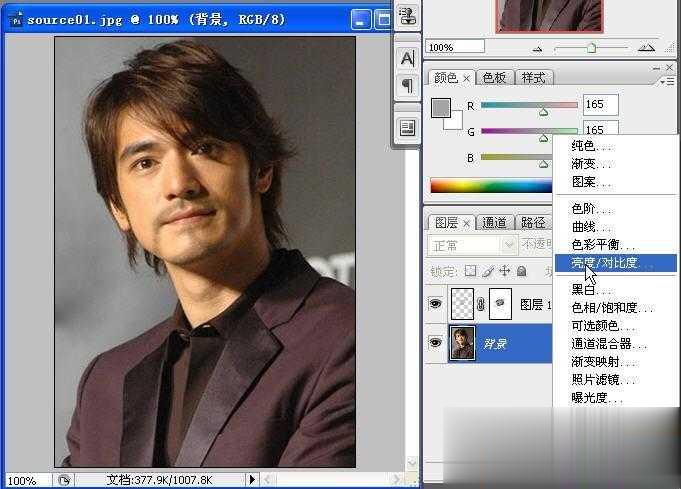The image size is (681, 489).
Task: Click the 图层 1 transparent layer thumbnail
Action: 463,304
